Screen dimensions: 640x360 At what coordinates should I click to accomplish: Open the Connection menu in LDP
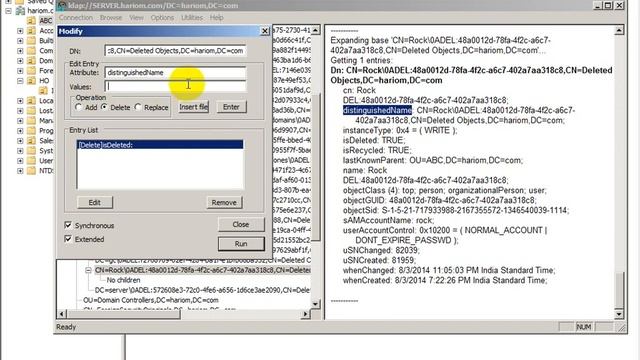[76, 18]
